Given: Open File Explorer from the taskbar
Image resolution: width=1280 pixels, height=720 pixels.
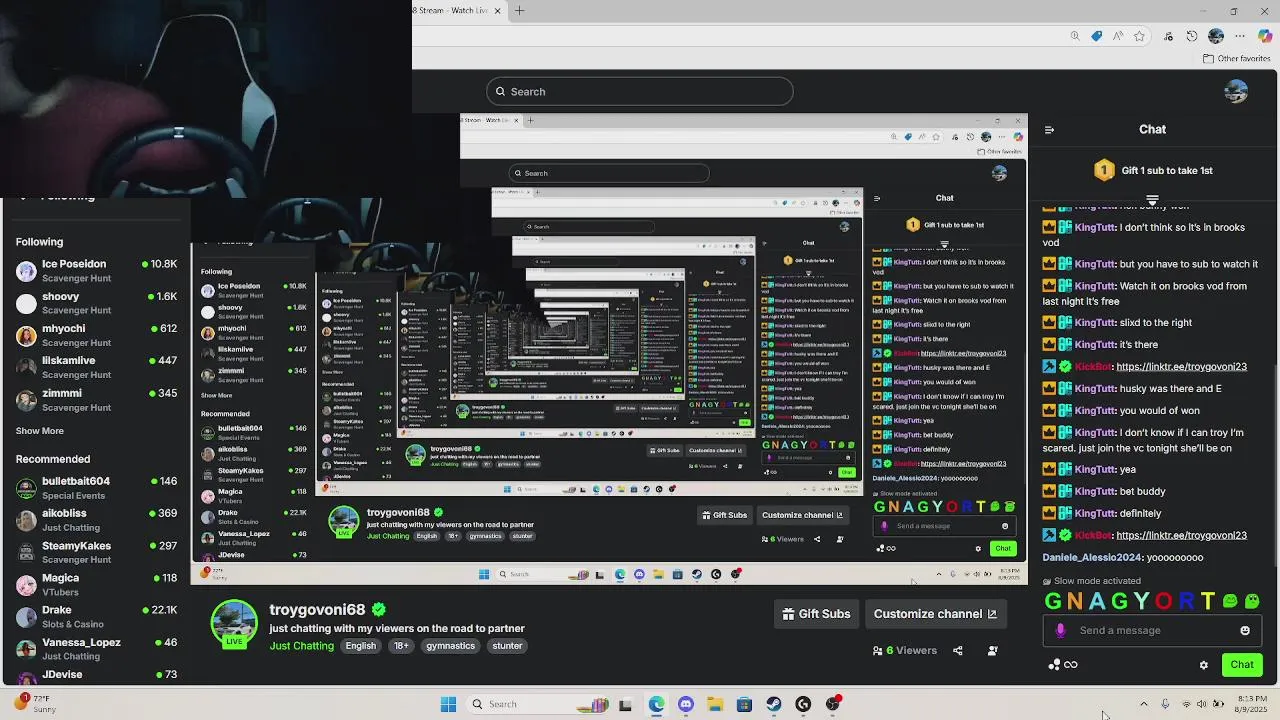Looking at the screenshot, I should [x=715, y=704].
